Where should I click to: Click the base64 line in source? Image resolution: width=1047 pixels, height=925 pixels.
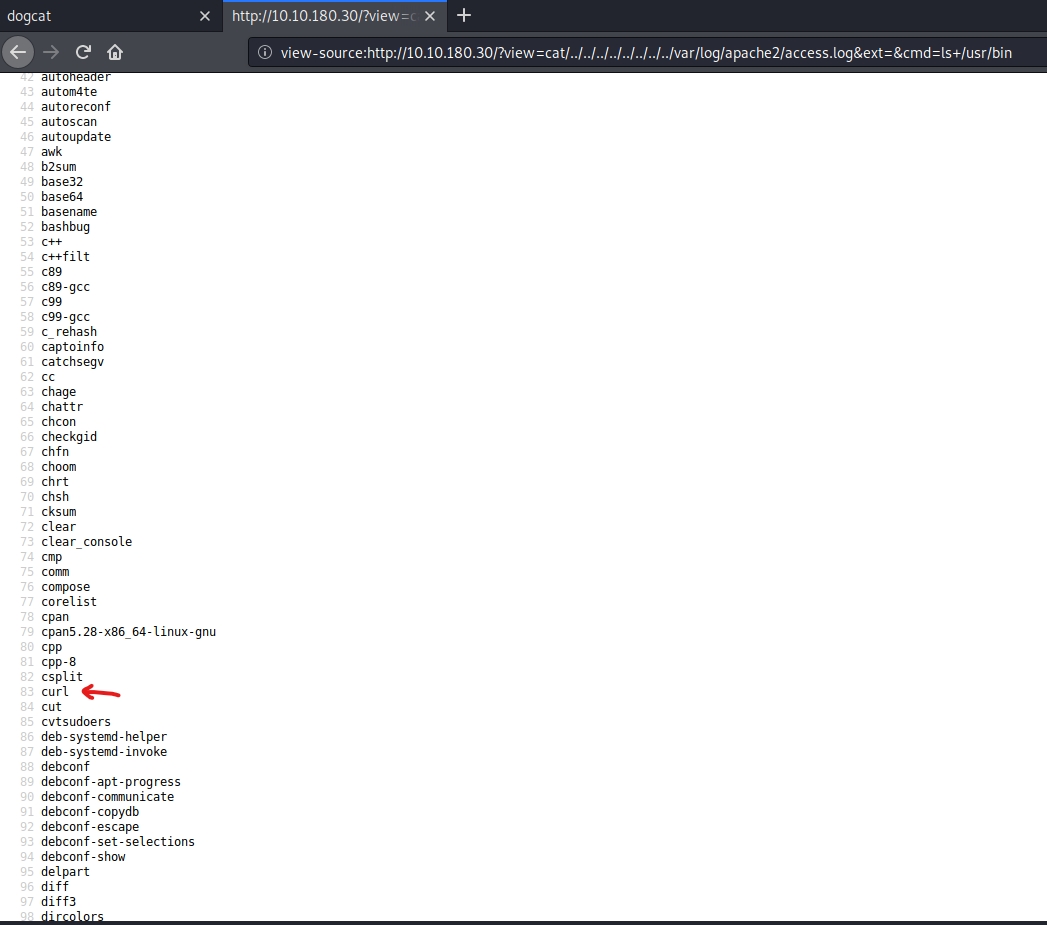[x=62, y=197]
